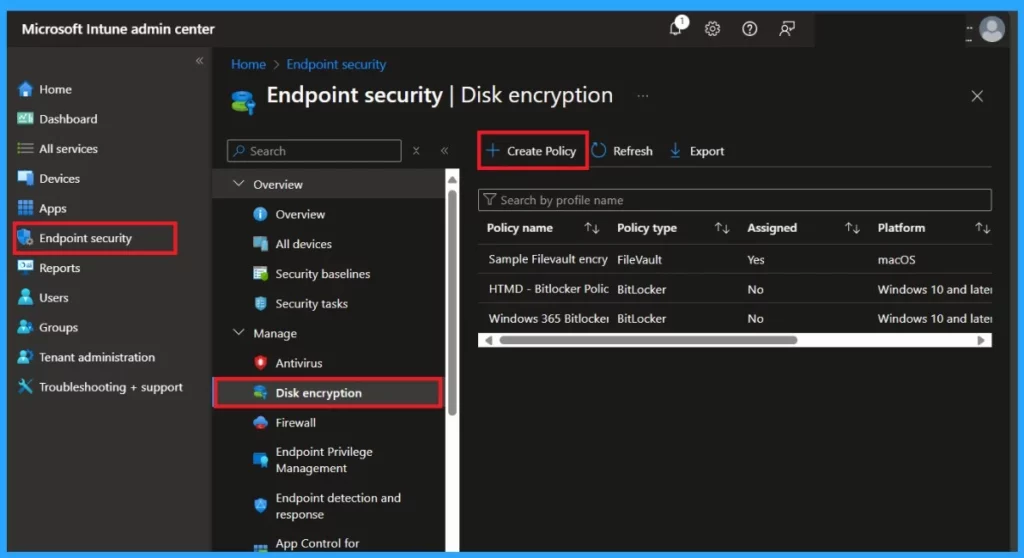Image resolution: width=1024 pixels, height=558 pixels.
Task: Click the Antivirus shield icon
Action: coord(261,363)
